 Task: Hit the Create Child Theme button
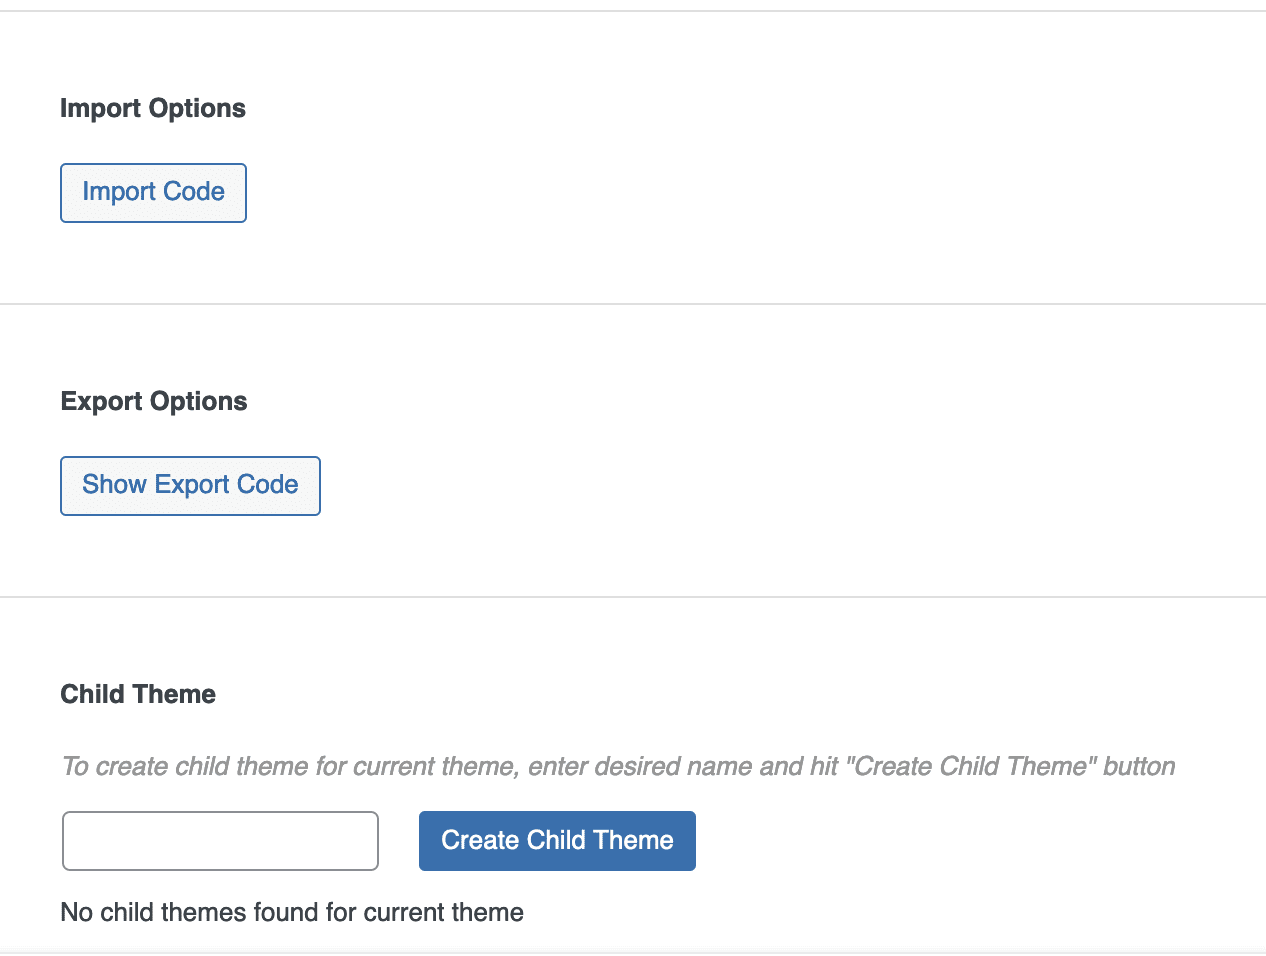click(557, 841)
